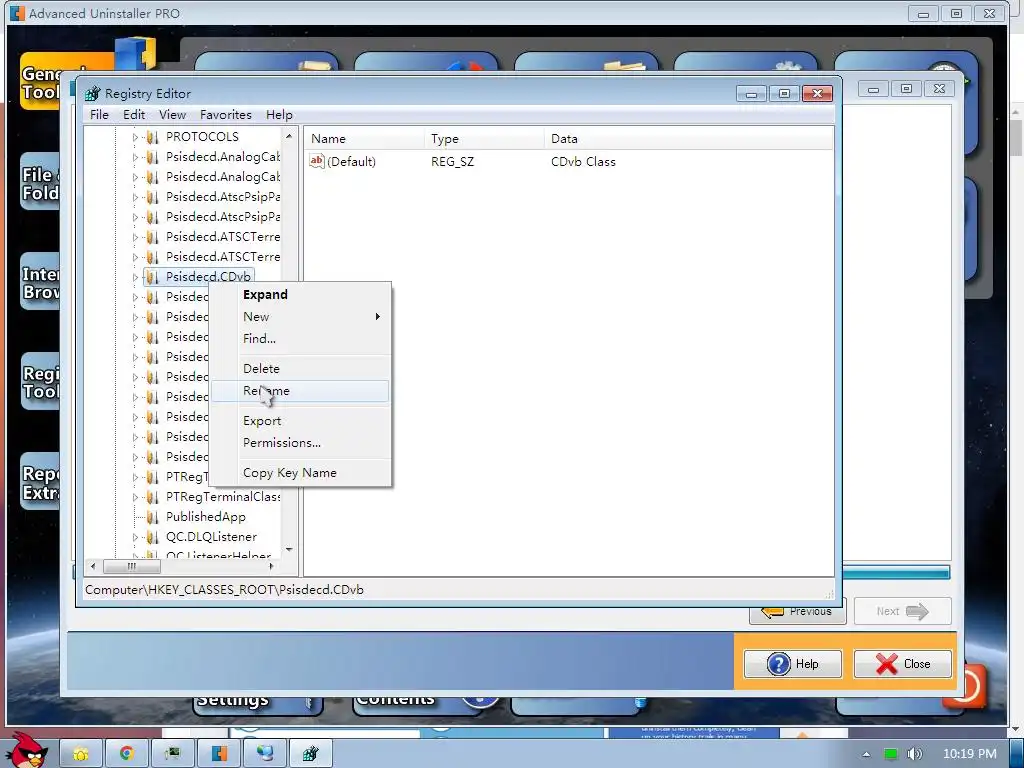Click the blue help question mark icon
Screen dimensions: 1024x768
click(x=778, y=664)
